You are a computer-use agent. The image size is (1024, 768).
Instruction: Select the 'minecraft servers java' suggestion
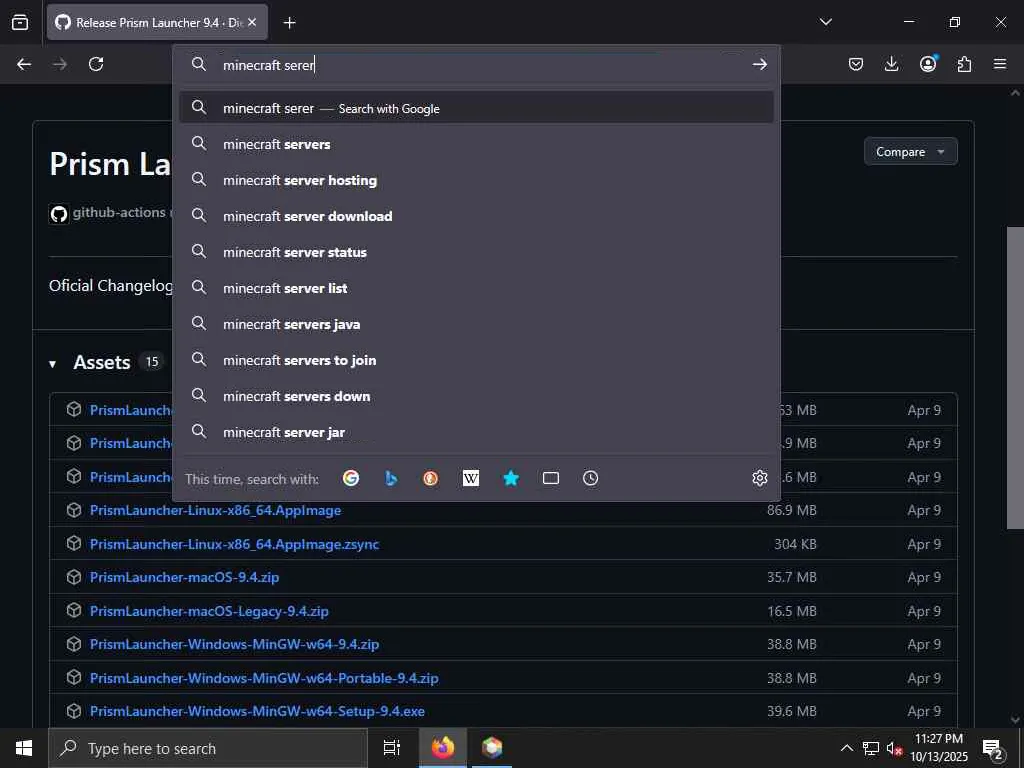point(476,324)
